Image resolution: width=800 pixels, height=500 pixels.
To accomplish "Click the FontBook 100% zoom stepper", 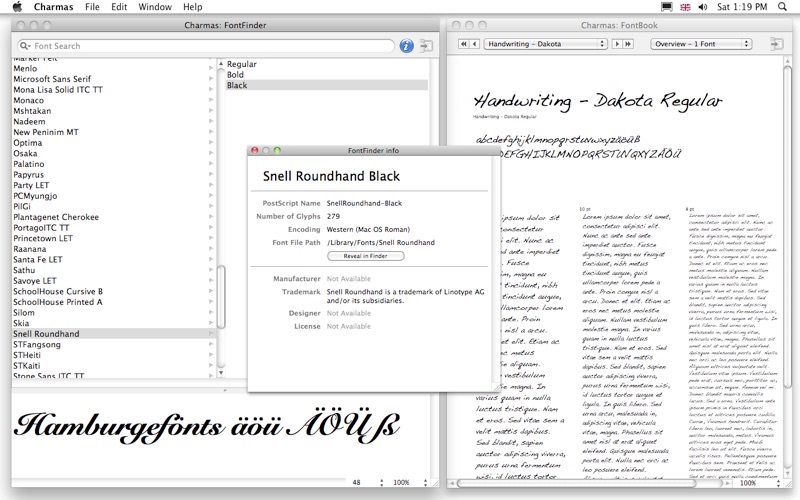I will pos(778,483).
